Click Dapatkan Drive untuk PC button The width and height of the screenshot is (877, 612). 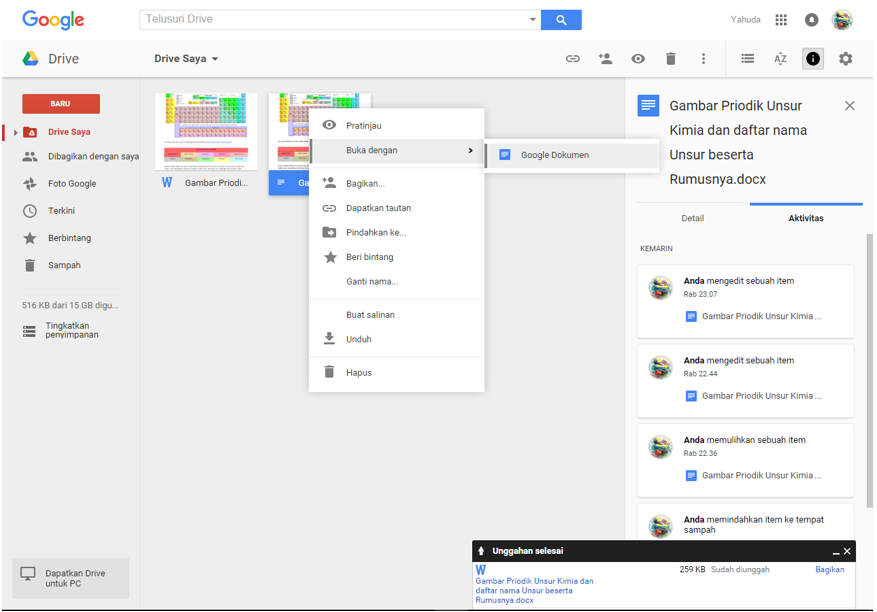[70, 578]
